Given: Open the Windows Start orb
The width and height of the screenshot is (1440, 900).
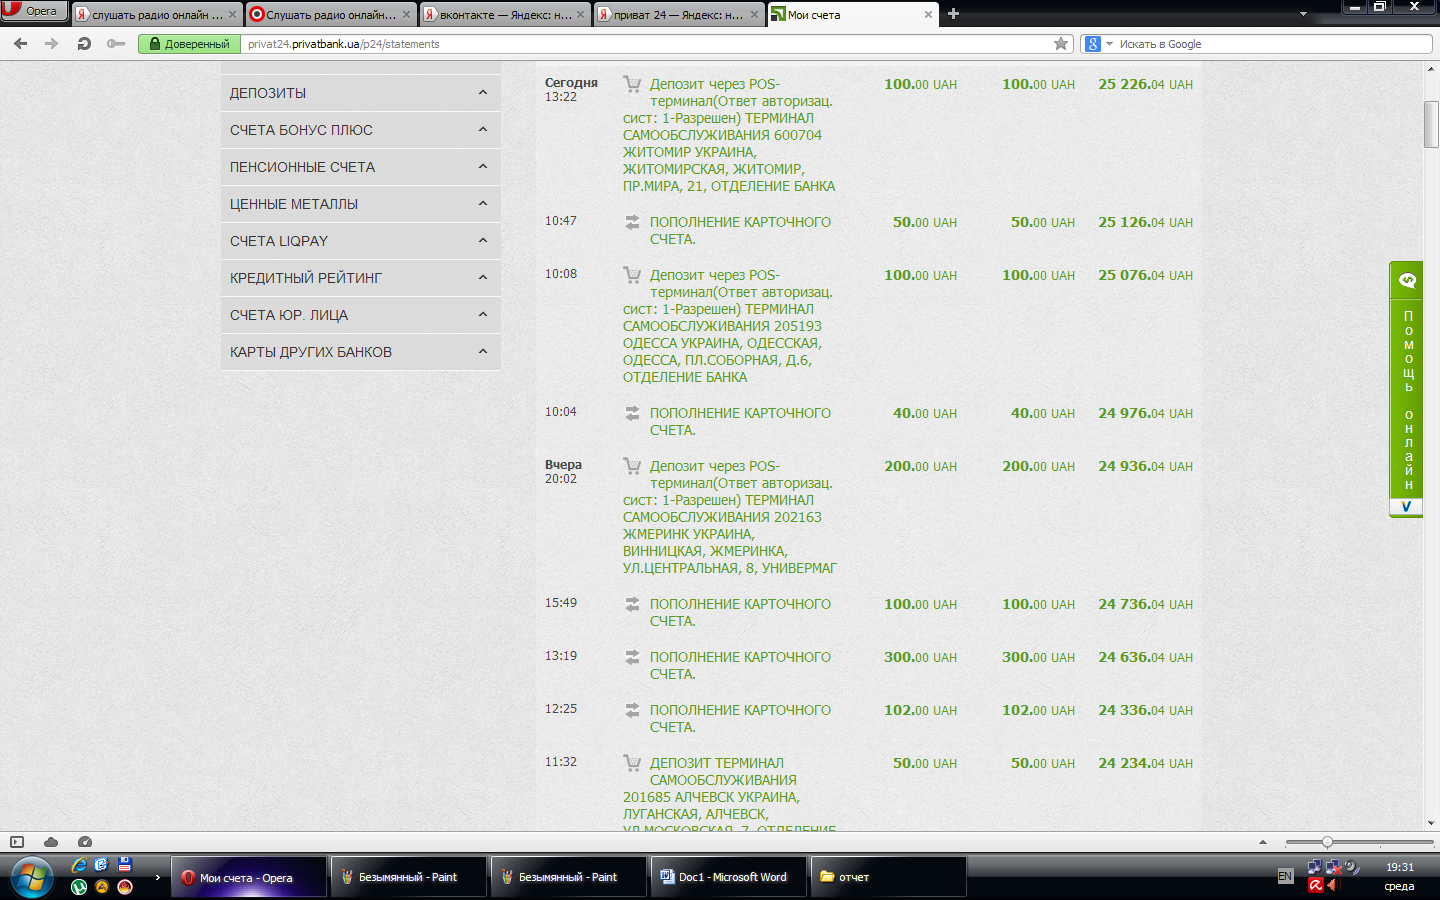Looking at the screenshot, I should coord(31,878).
